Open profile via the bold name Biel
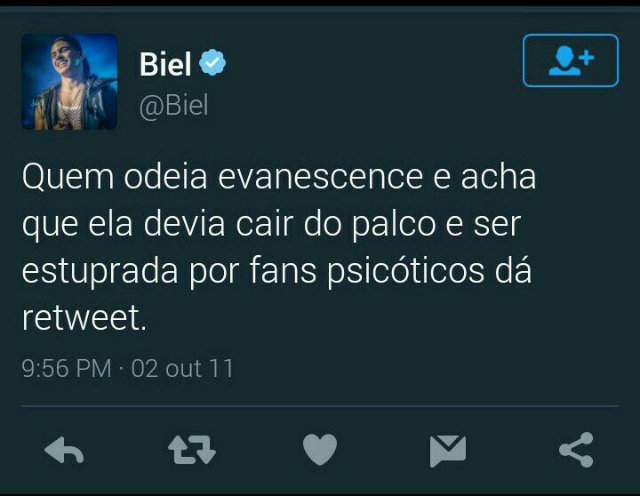Viewport: 640px width, 496px height. tap(165, 64)
